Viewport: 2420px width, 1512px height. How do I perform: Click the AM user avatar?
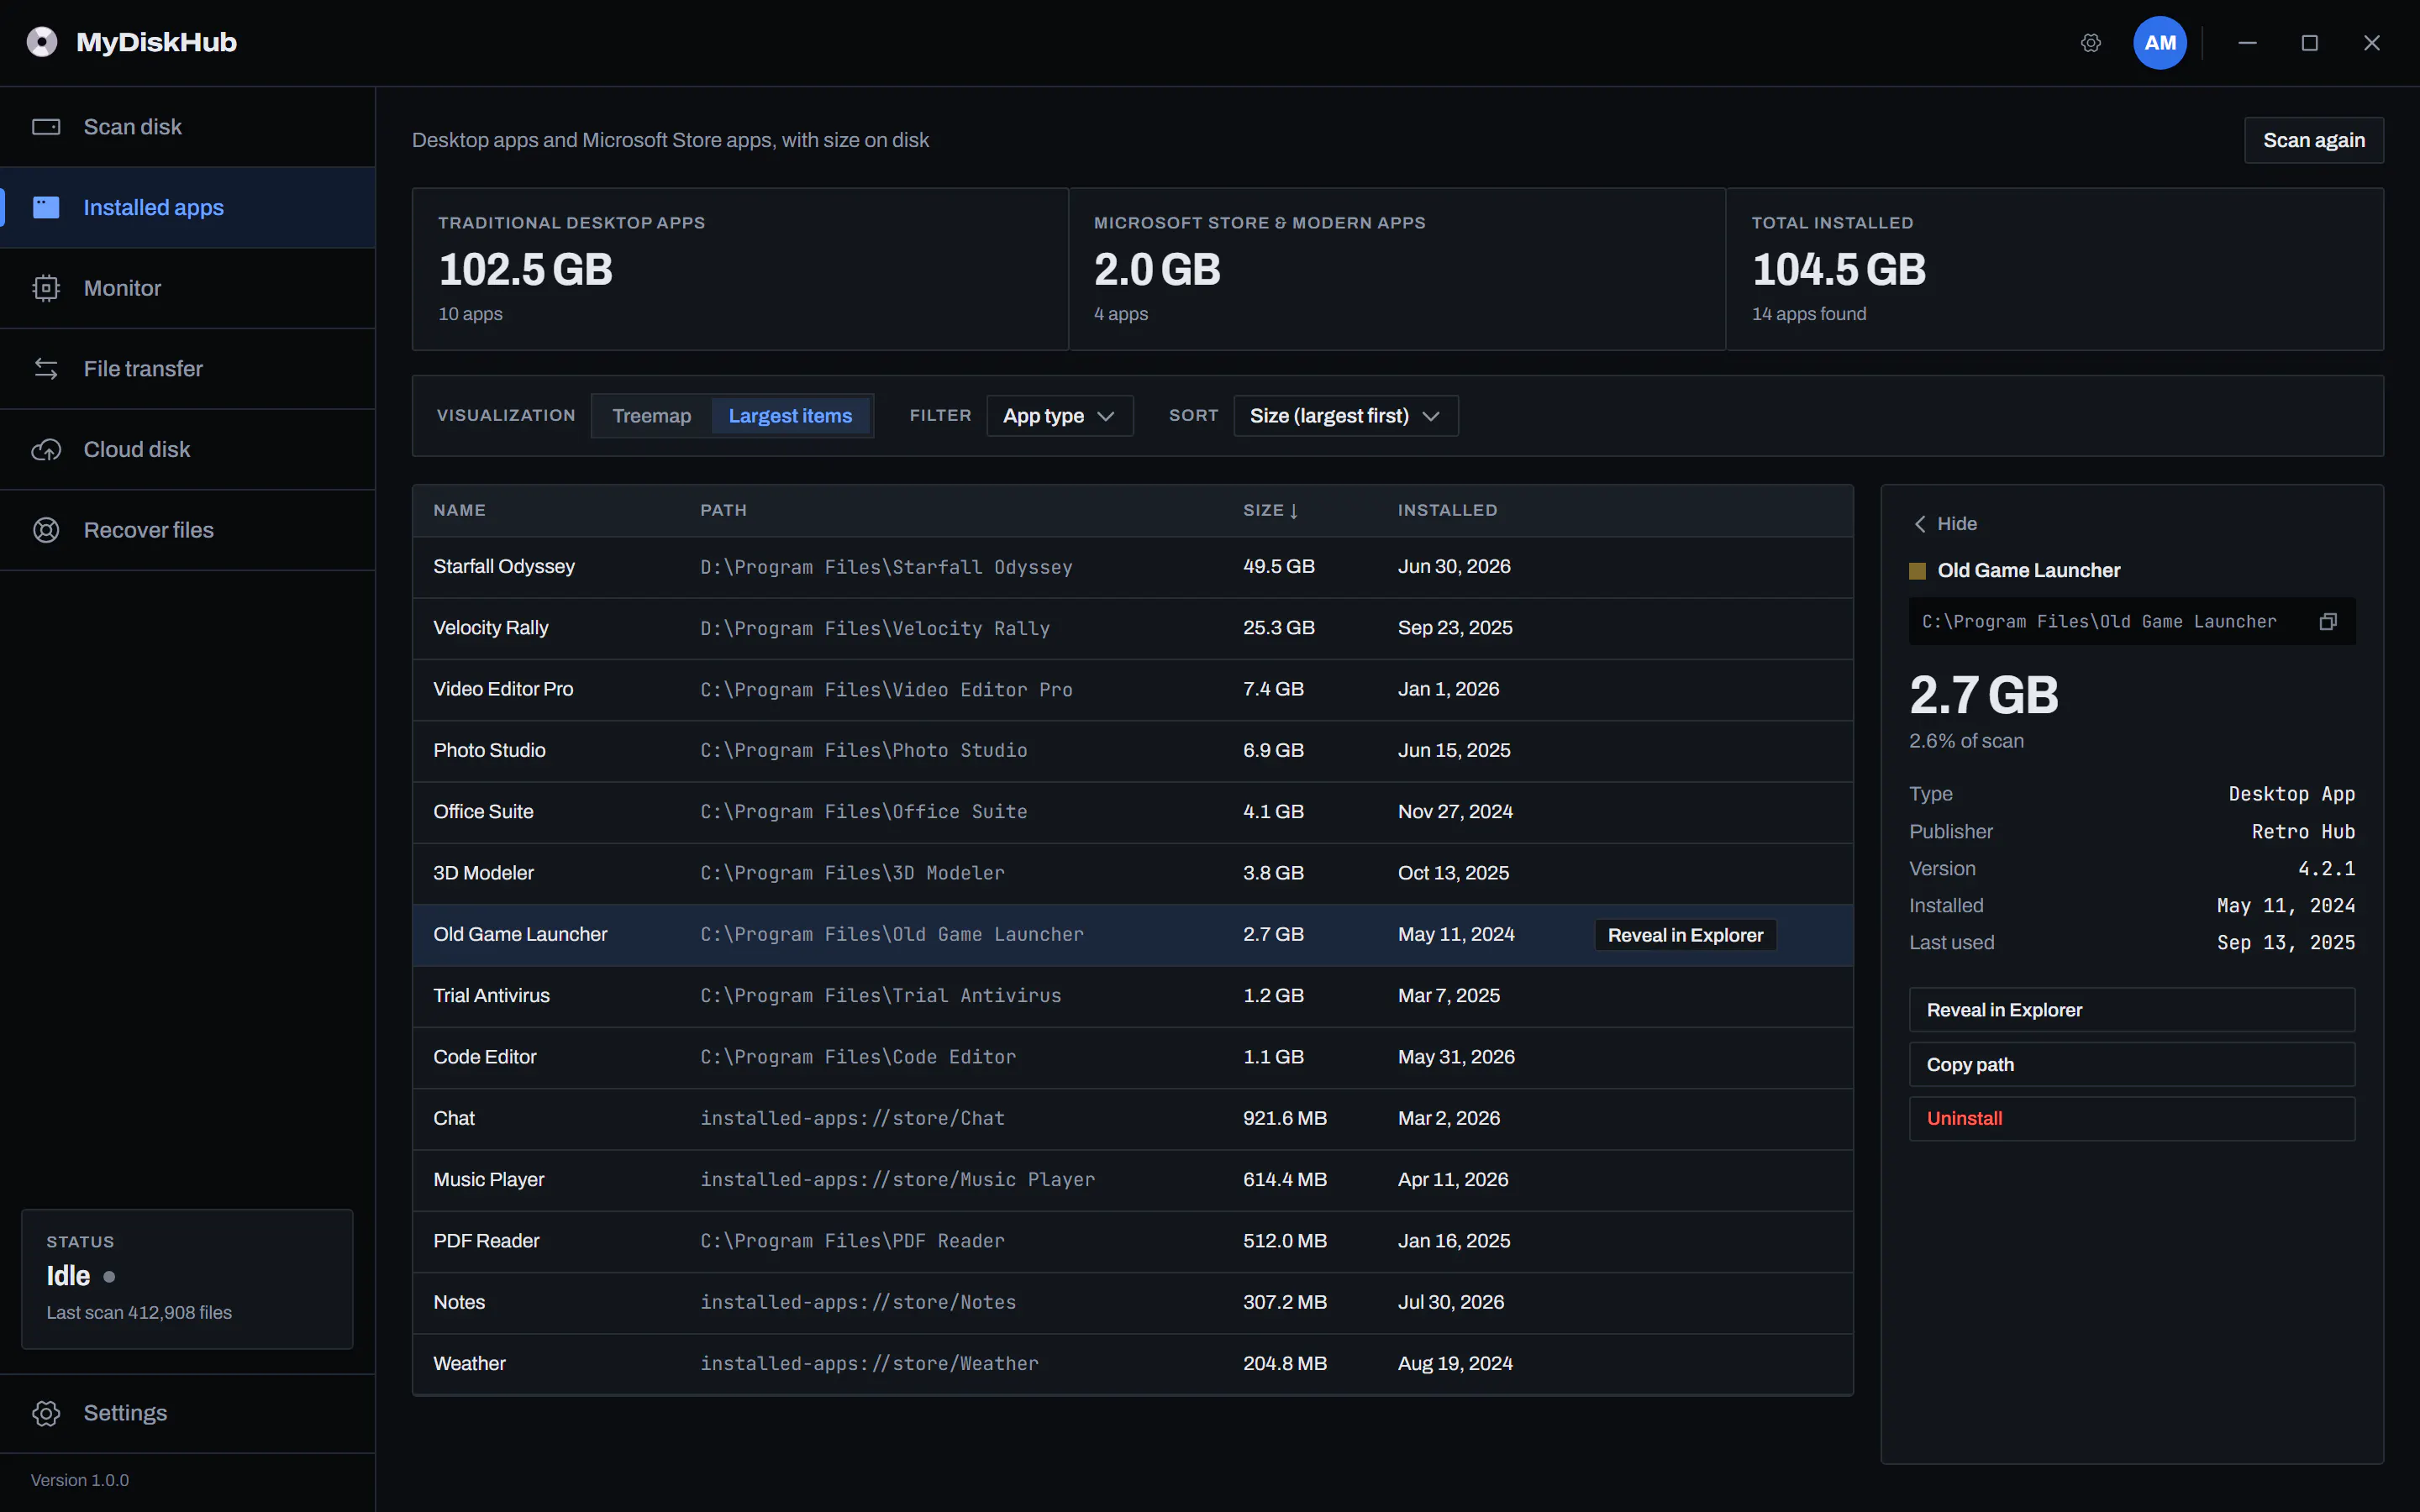point(2160,43)
